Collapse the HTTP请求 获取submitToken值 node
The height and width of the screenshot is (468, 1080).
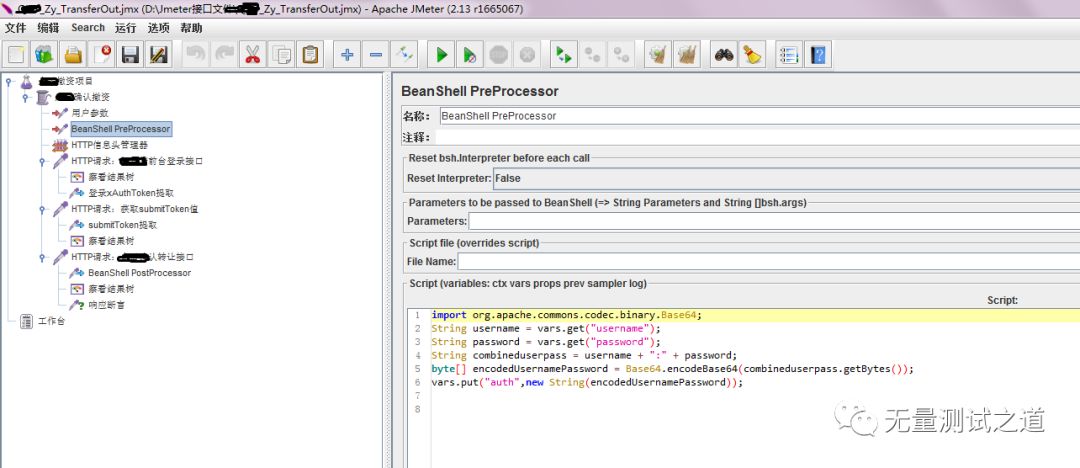click(x=42, y=209)
